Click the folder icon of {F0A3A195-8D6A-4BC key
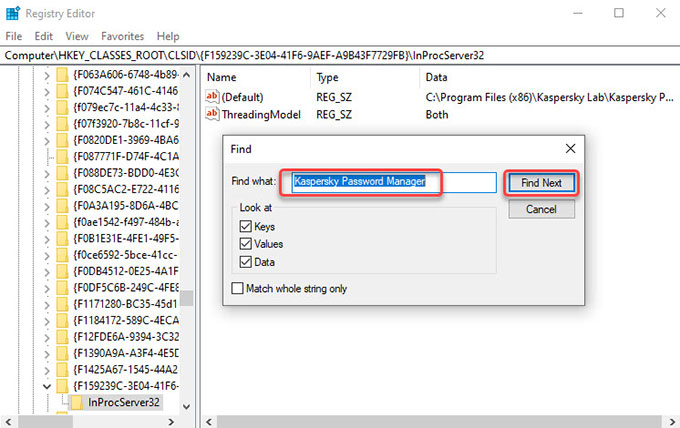Screen dimensions: 680x428 tap(62, 206)
